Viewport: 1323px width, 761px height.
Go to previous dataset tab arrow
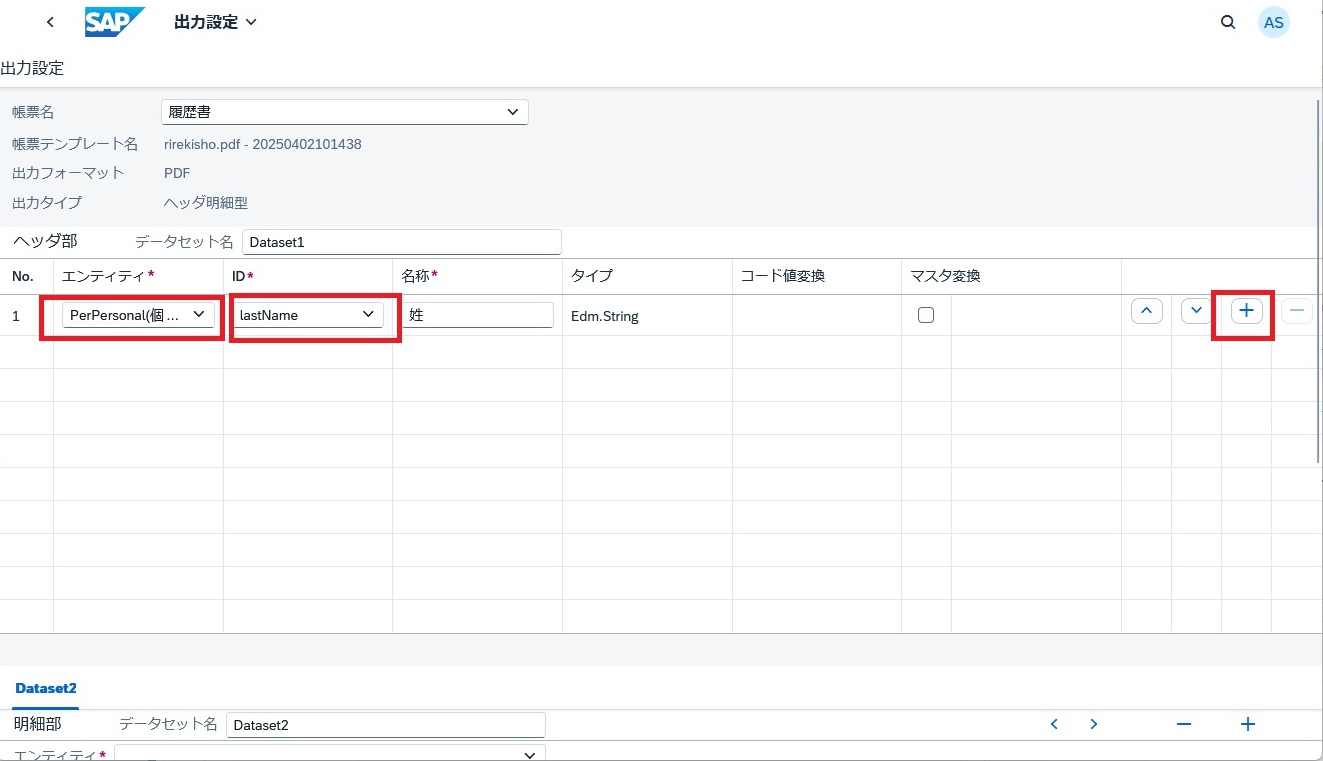[1054, 724]
